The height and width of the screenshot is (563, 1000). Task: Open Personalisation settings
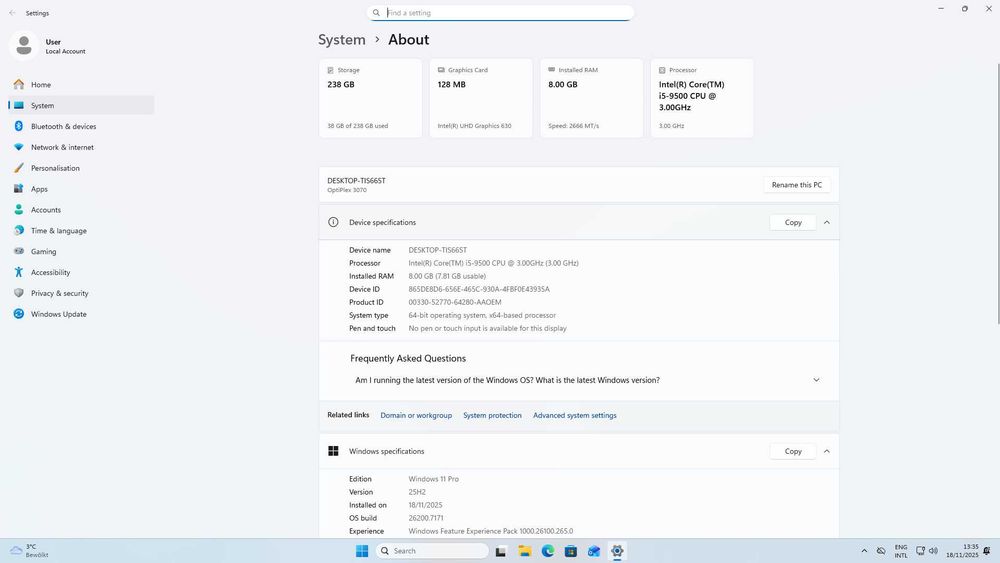coord(81,168)
